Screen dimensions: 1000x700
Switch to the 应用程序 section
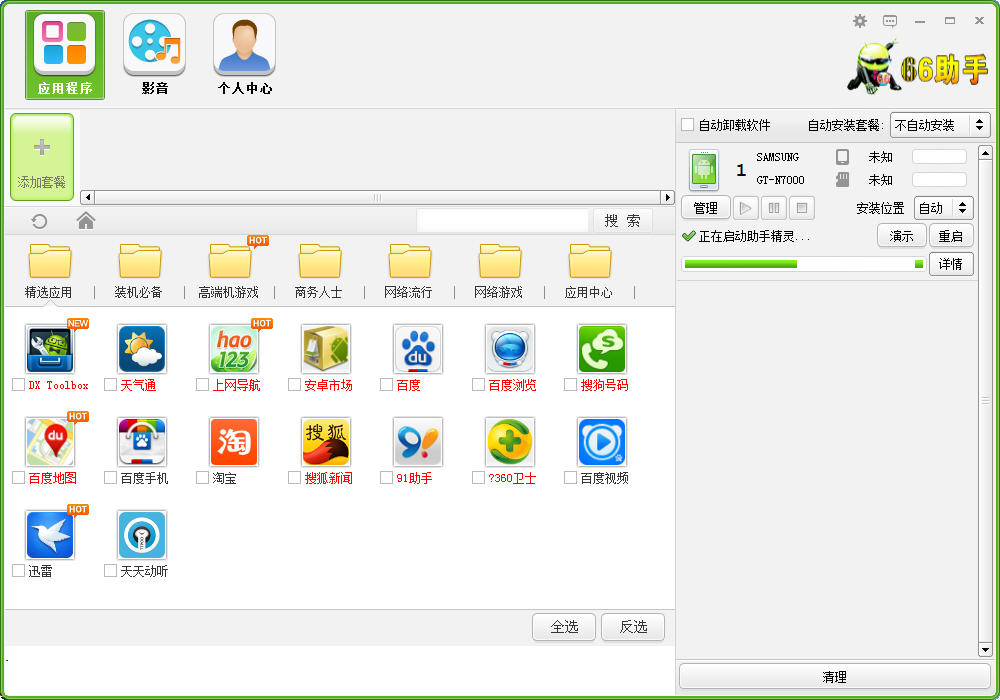(x=64, y=55)
